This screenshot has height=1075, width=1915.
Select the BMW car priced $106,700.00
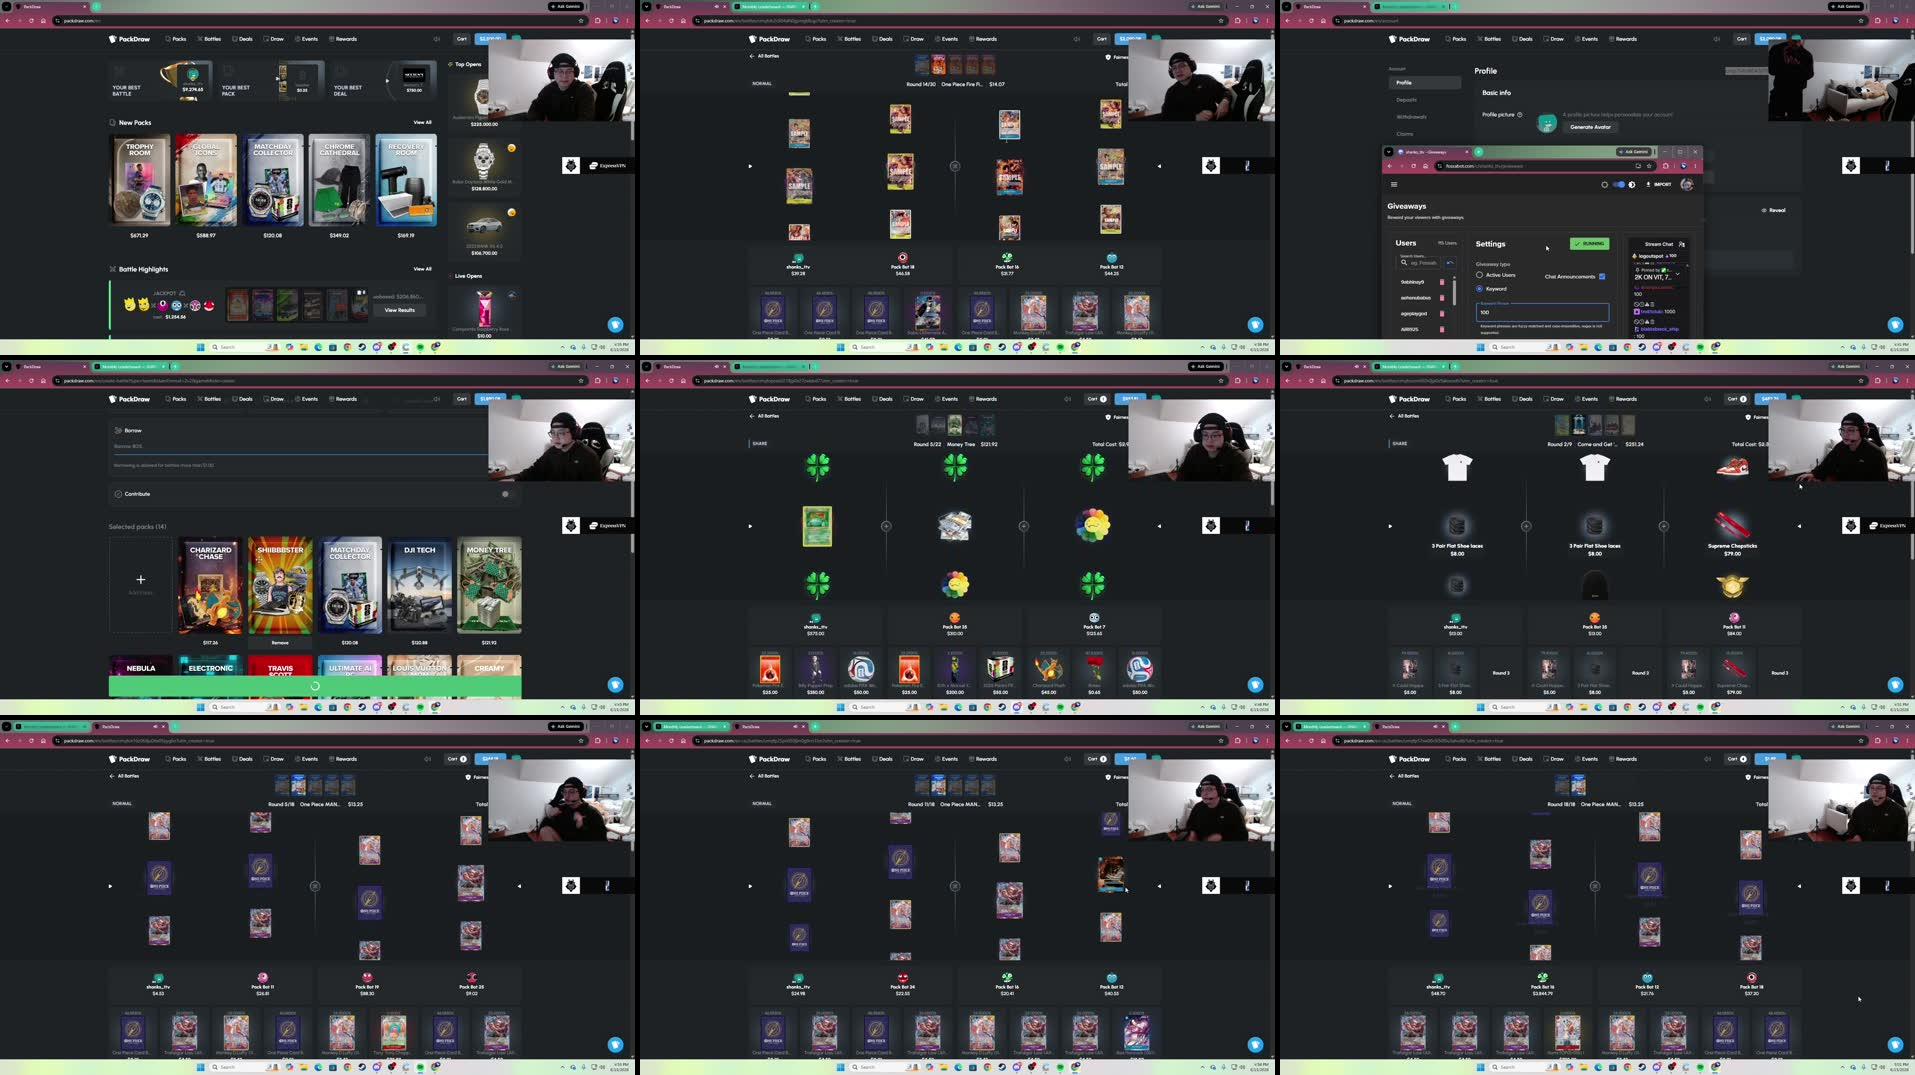(x=484, y=230)
